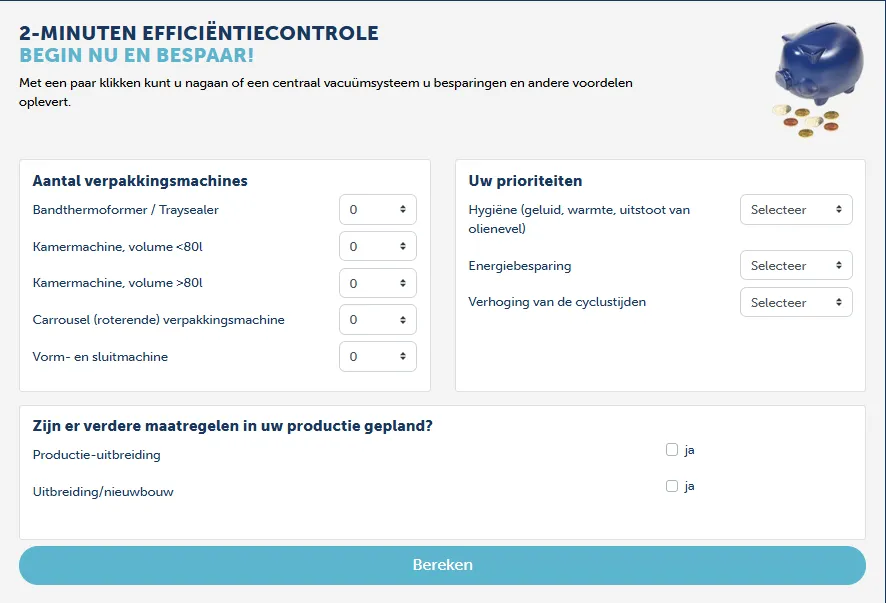Click the 'ja' label next to Productie-uitbreiding
This screenshot has height=603, width=886.
[689, 450]
